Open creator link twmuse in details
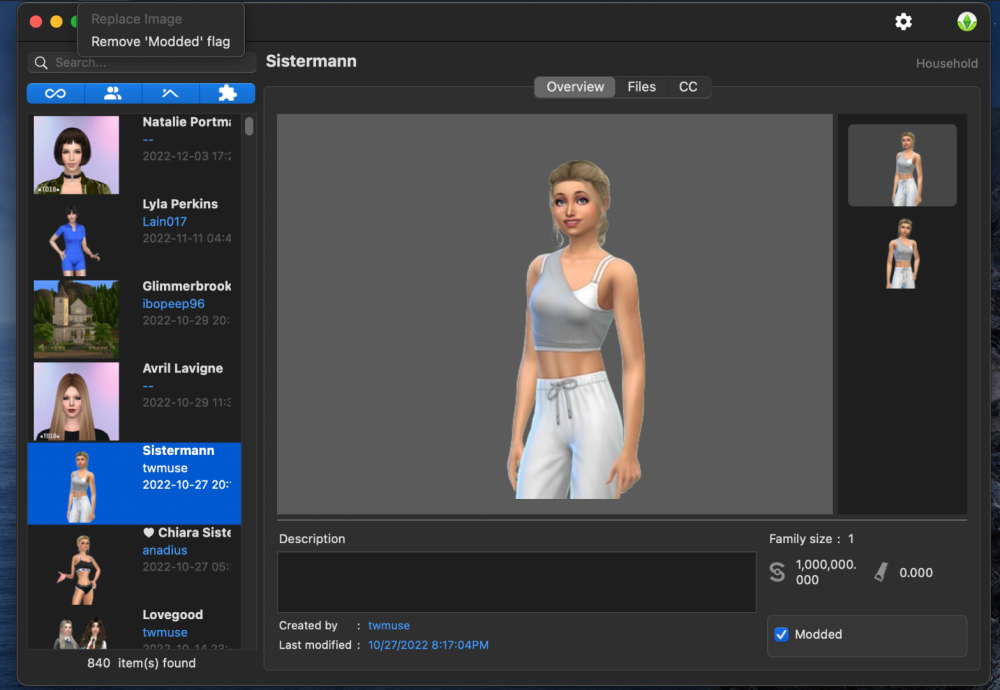1000x690 pixels. pos(389,626)
